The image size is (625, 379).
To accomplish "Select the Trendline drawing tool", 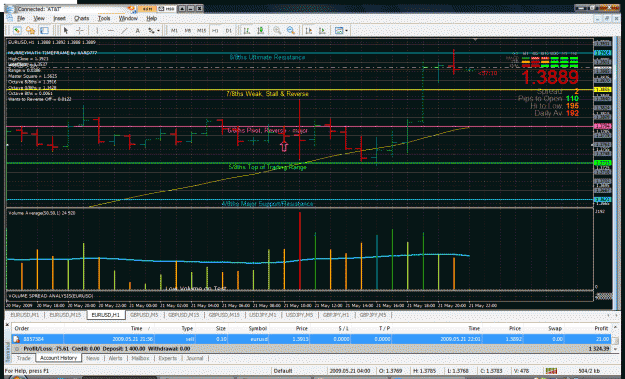I will [124, 30].
